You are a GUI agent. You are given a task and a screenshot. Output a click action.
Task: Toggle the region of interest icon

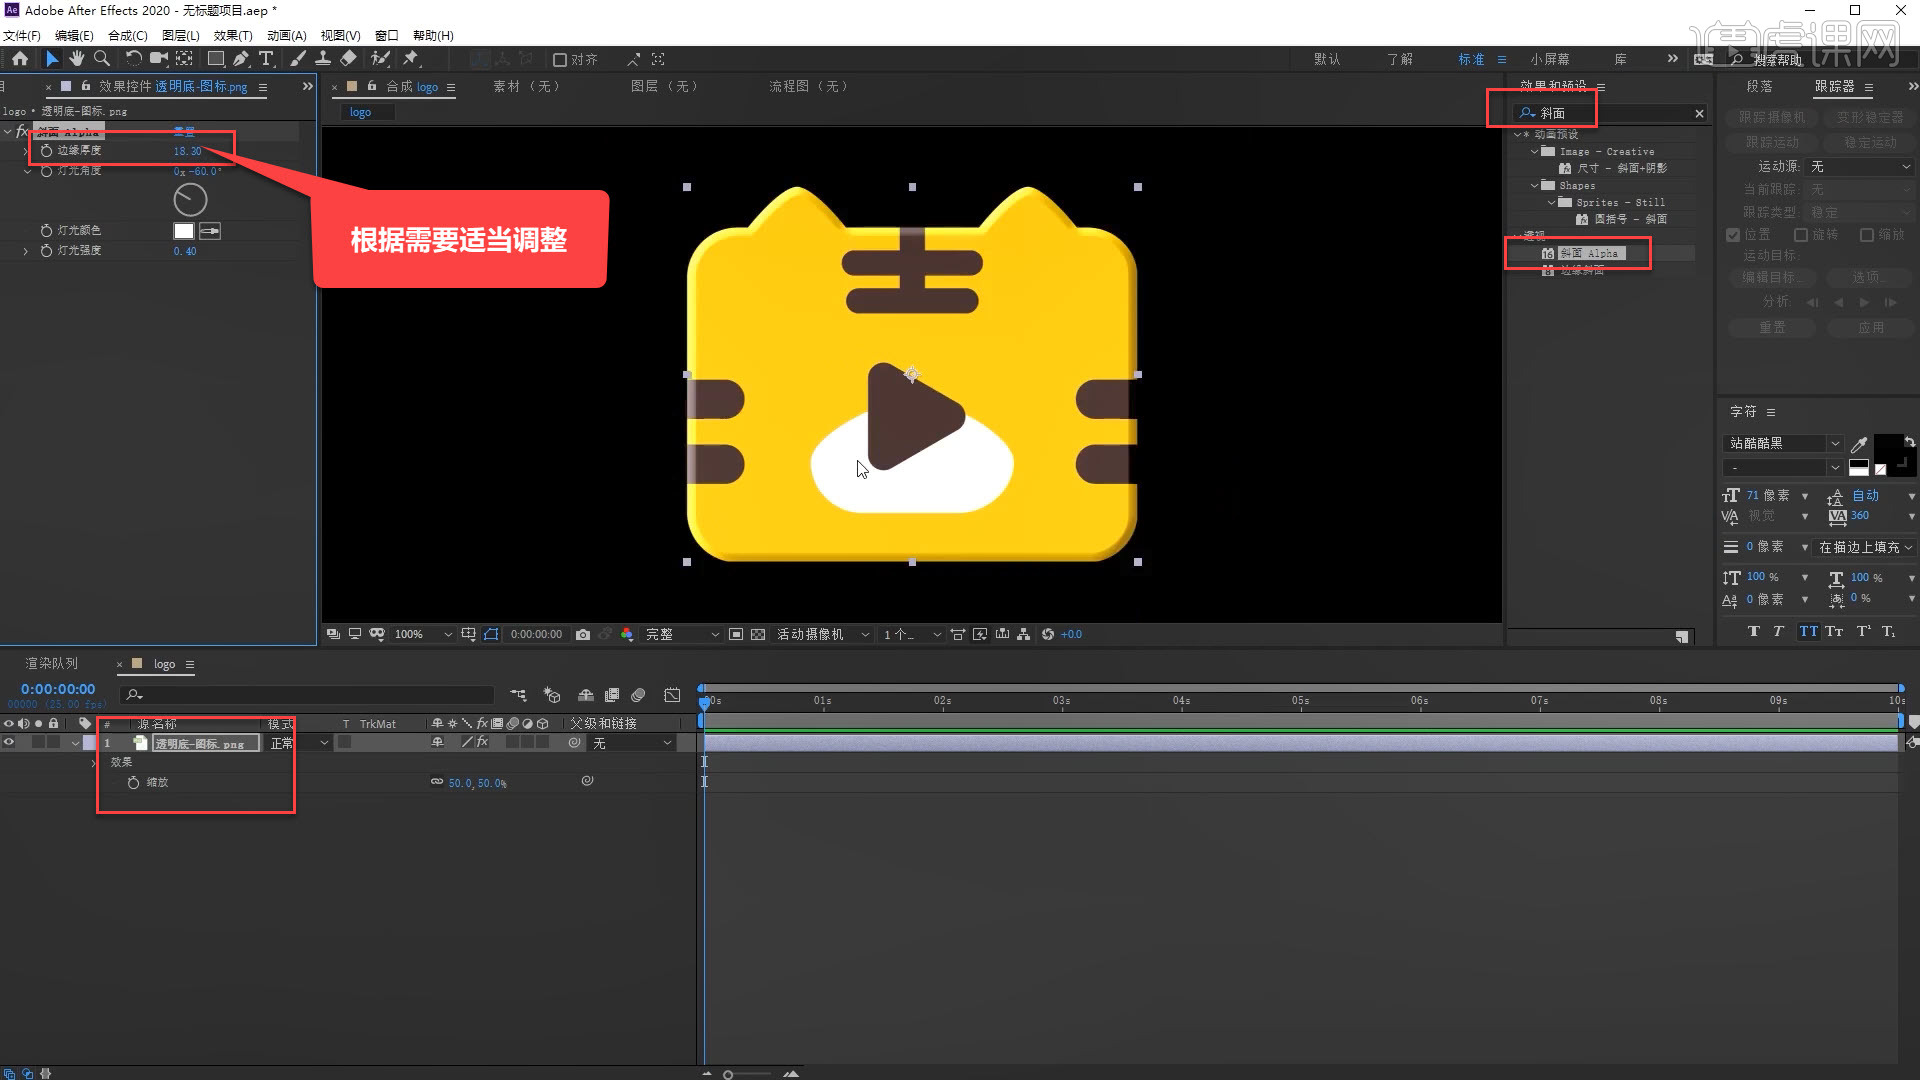tap(736, 635)
